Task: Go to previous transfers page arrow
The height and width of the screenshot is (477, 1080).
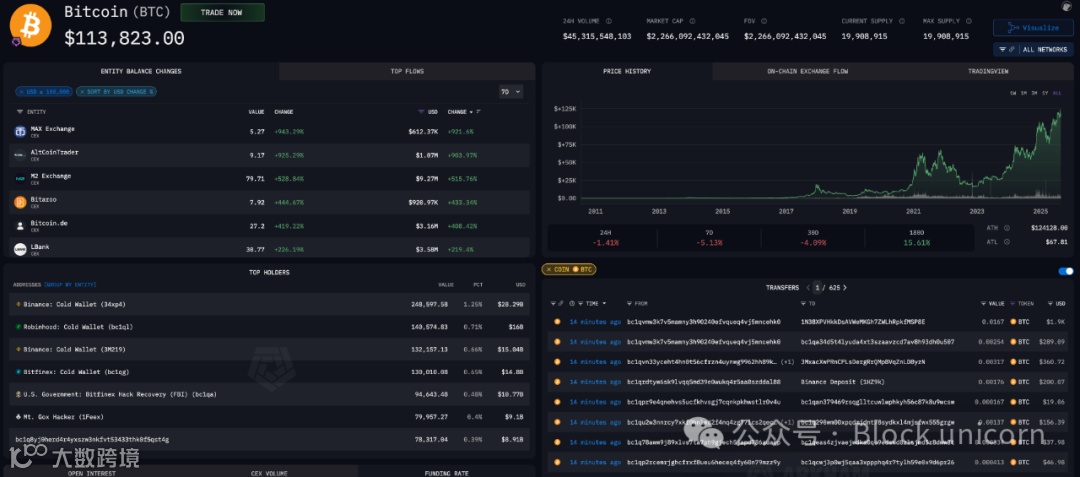Action: (x=808, y=288)
